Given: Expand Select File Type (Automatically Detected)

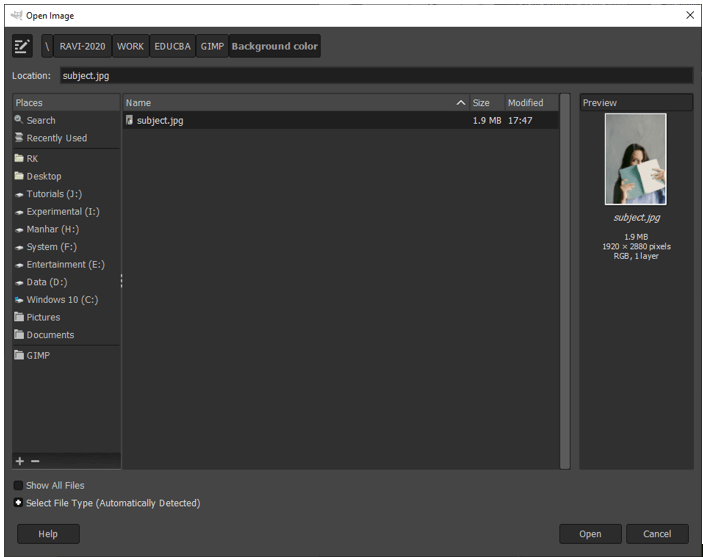Looking at the screenshot, I should (18, 503).
